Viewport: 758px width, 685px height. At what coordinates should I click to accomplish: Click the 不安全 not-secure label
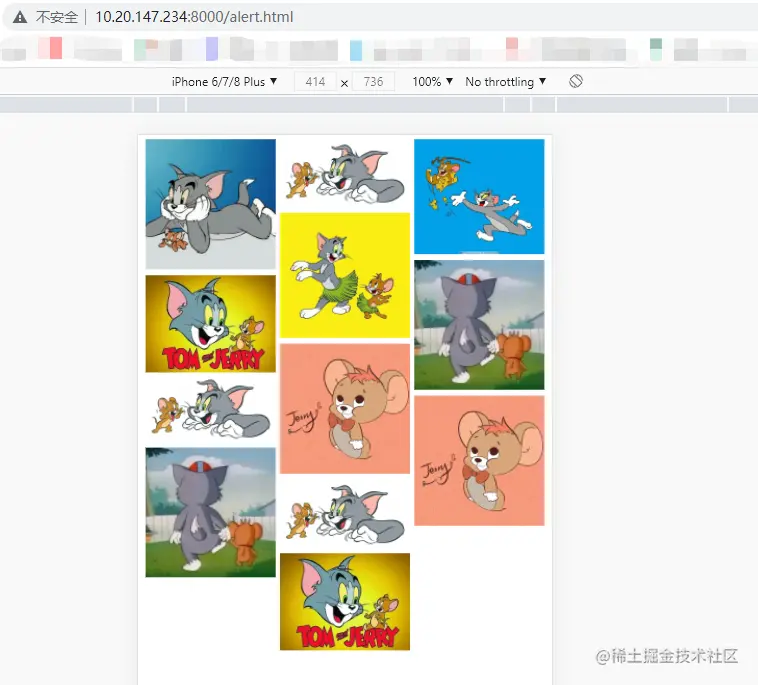[x=57, y=17]
